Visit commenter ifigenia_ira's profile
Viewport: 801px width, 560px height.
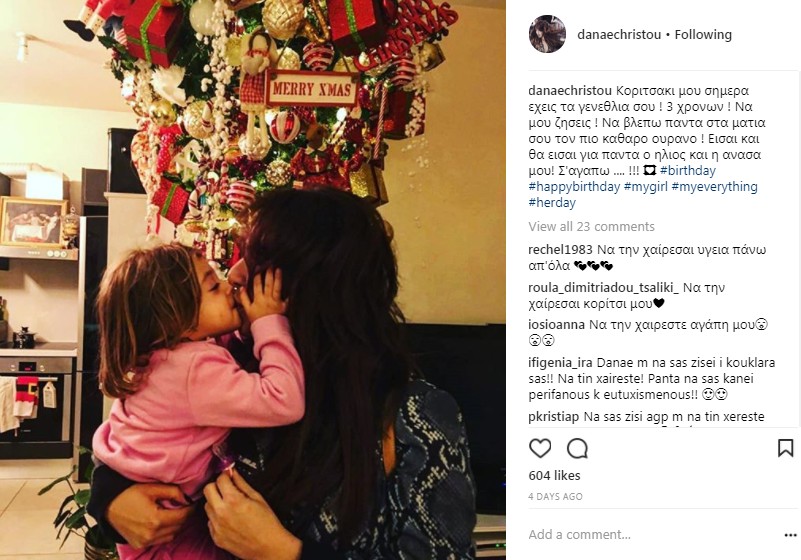point(560,363)
